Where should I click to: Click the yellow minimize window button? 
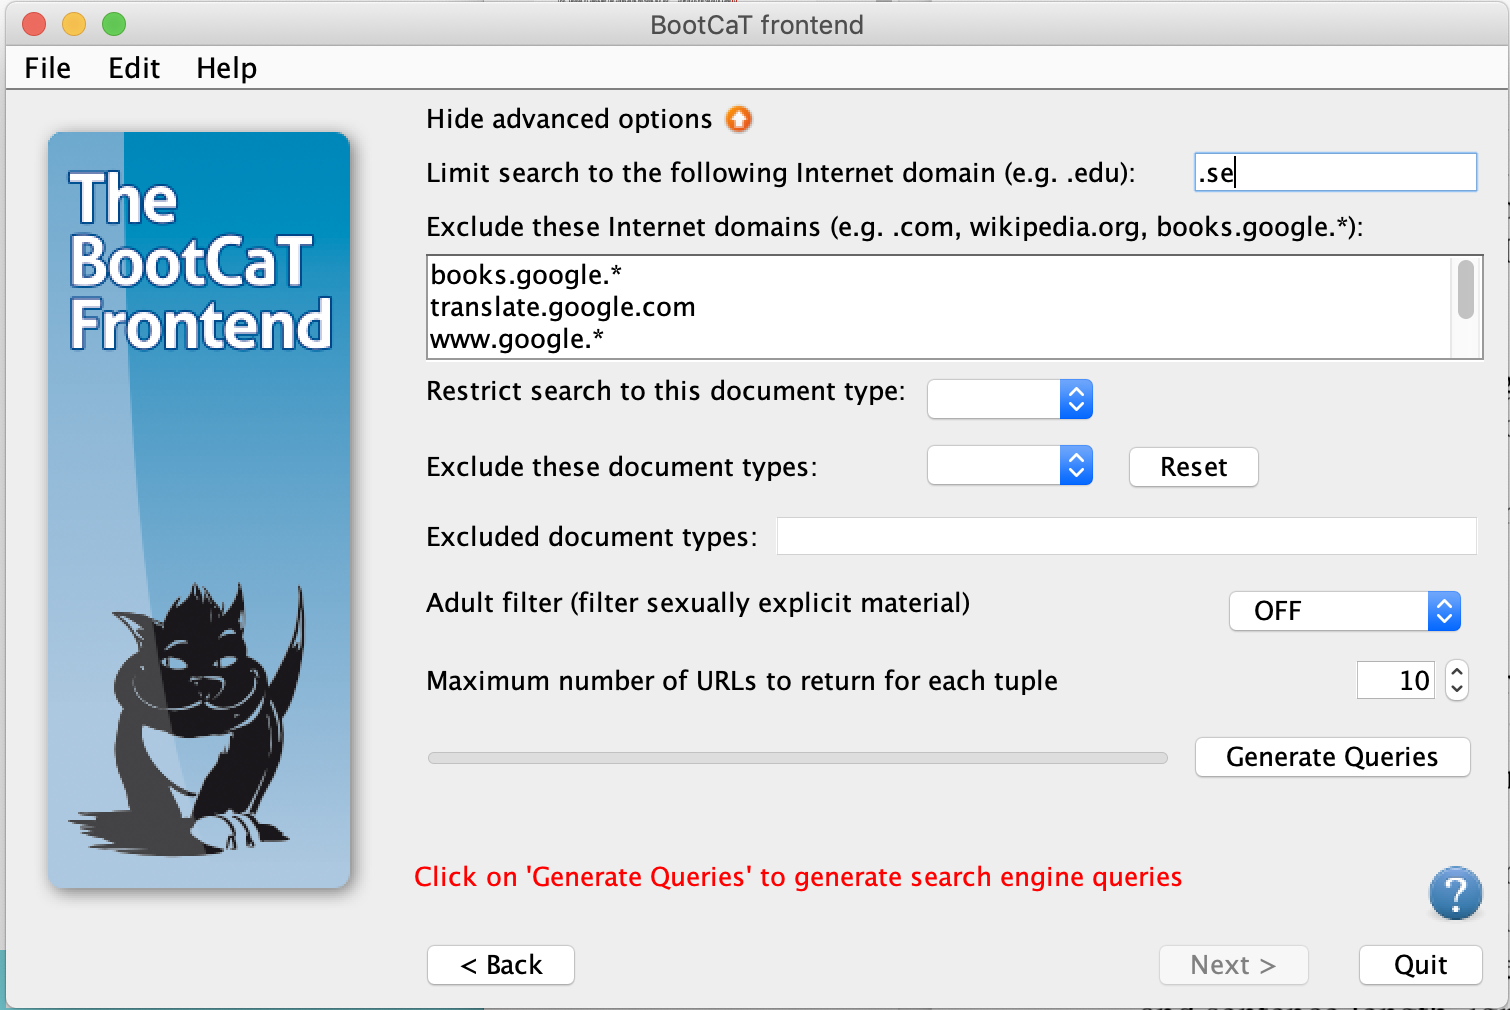click(x=74, y=24)
